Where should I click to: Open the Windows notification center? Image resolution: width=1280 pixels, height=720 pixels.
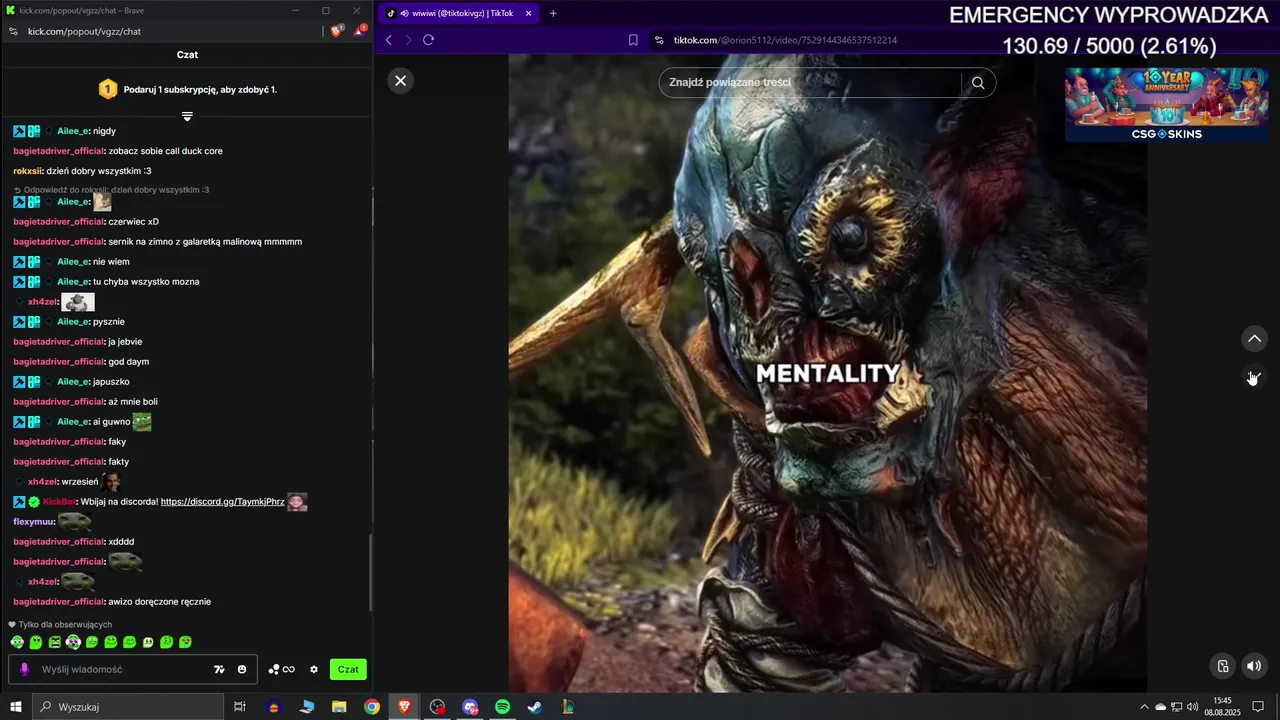coord(1258,707)
